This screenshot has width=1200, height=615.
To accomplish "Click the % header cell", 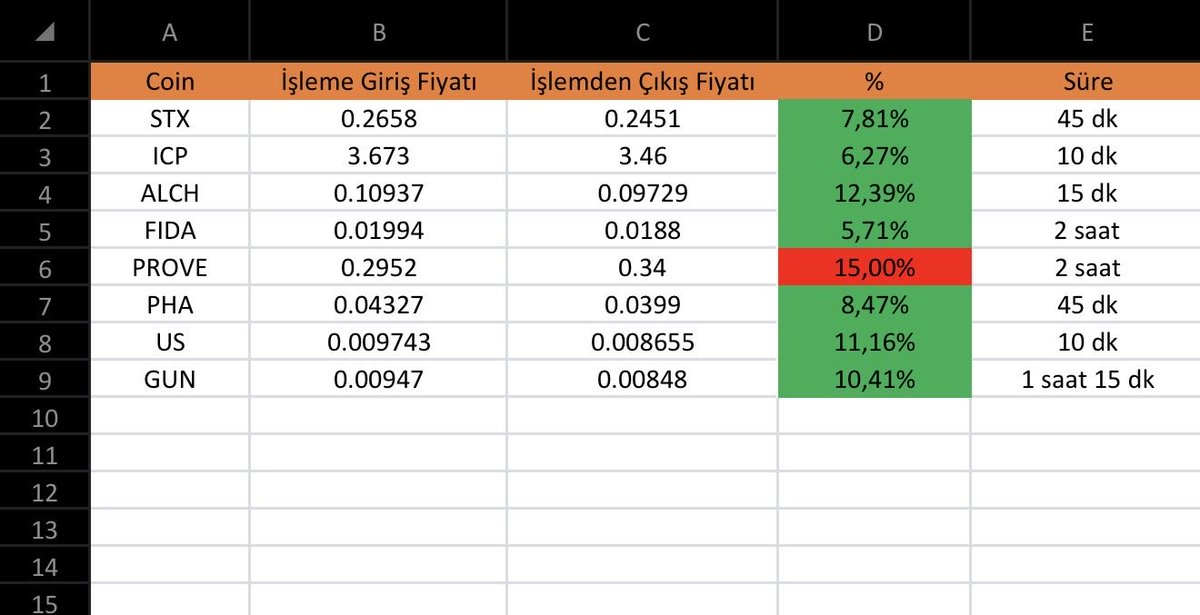I will (x=874, y=82).
